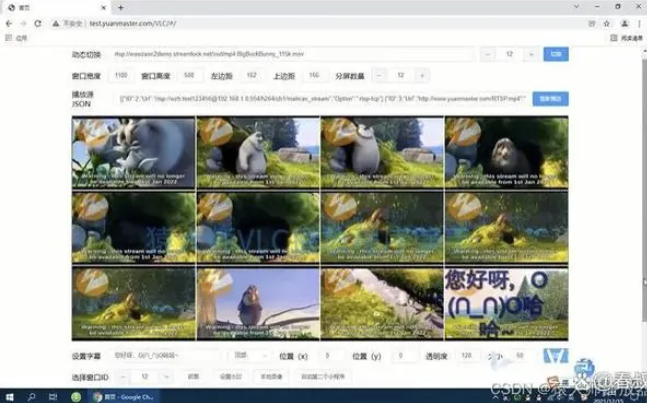Switch to Google Chrome taskbar item

(123, 397)
